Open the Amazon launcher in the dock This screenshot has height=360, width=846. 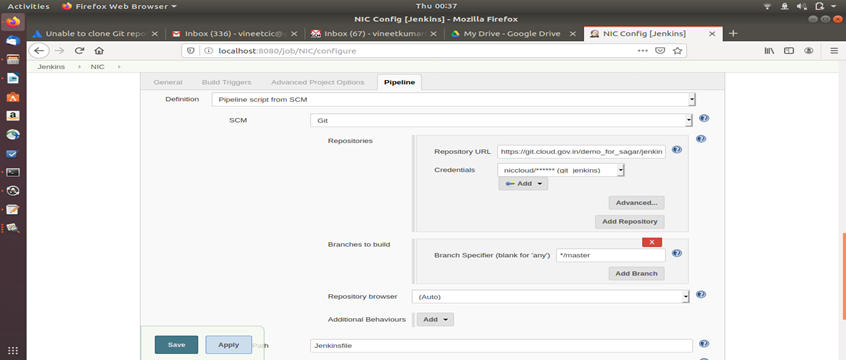[x=13, y=116]
